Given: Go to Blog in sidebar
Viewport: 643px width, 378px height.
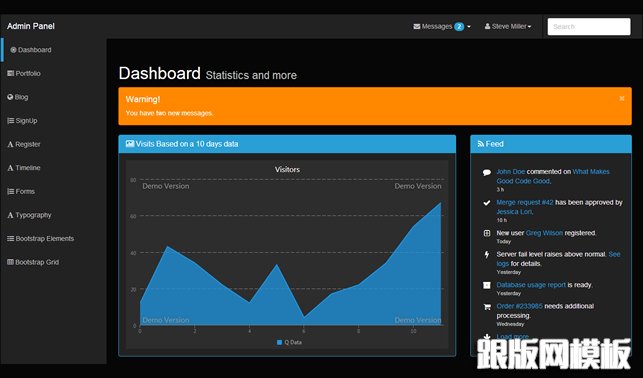Looking at the screenshot, I should [53, 97].
